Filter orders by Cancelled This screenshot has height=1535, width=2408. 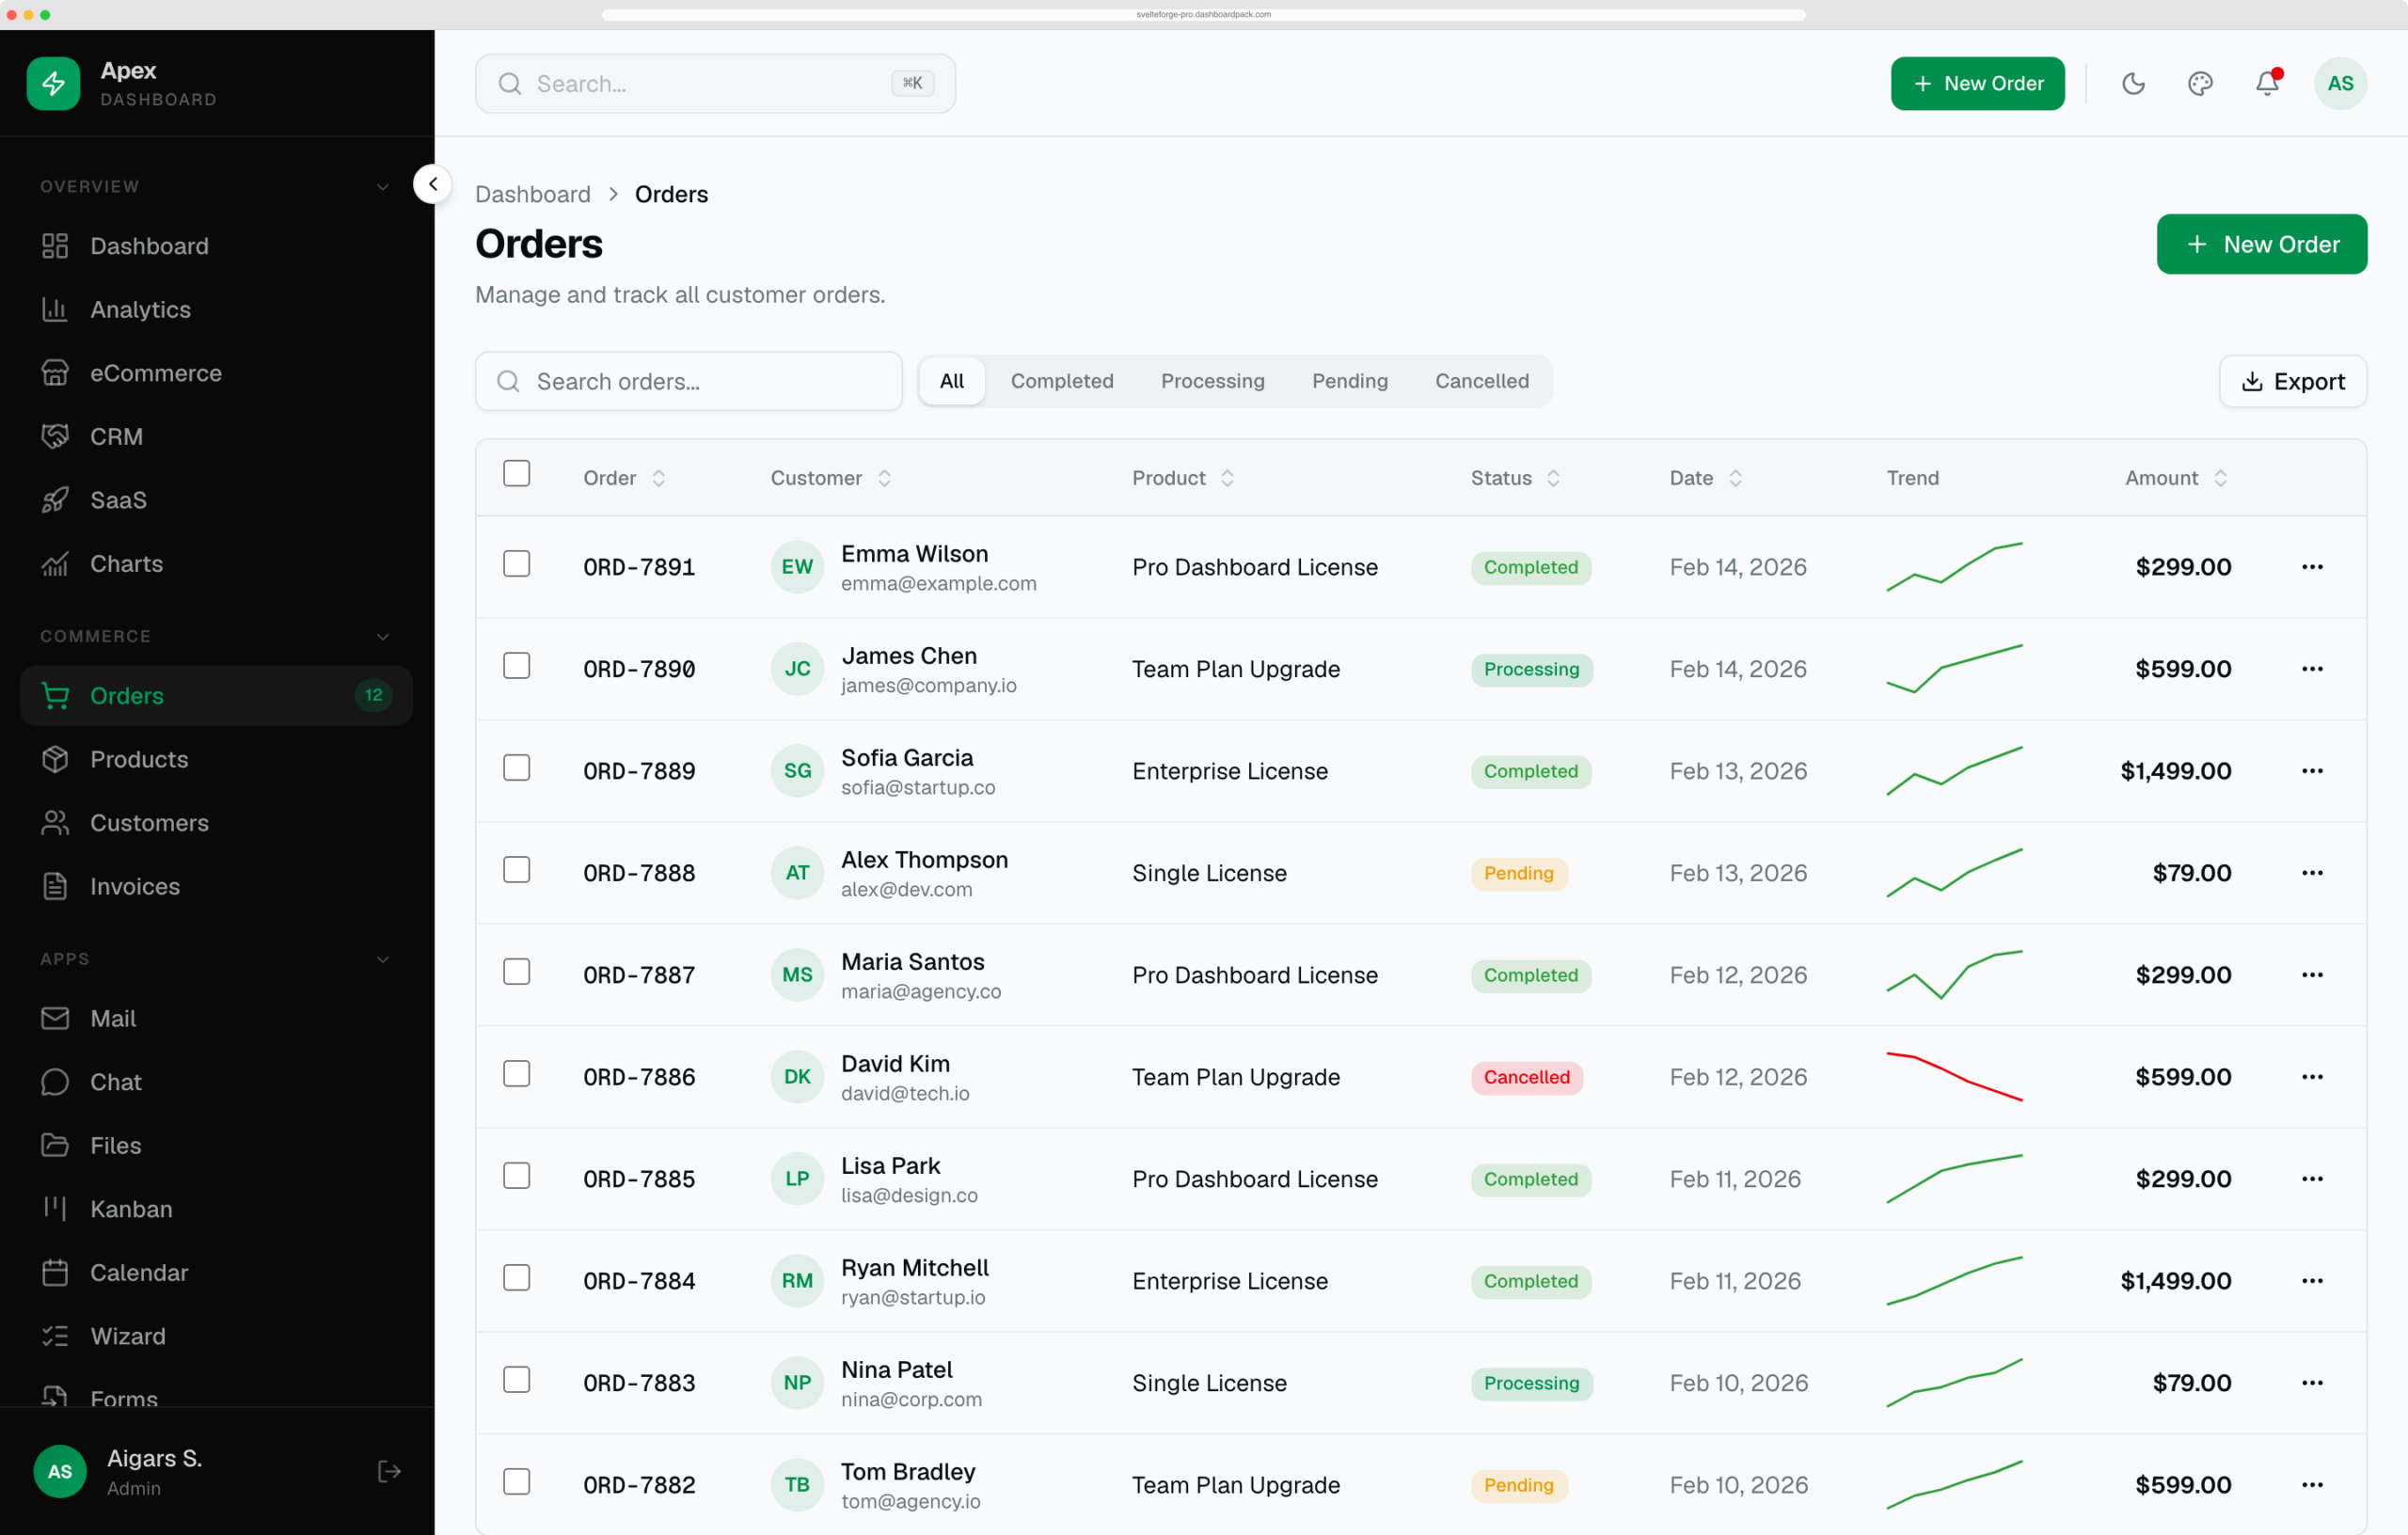coord(1482,381)
